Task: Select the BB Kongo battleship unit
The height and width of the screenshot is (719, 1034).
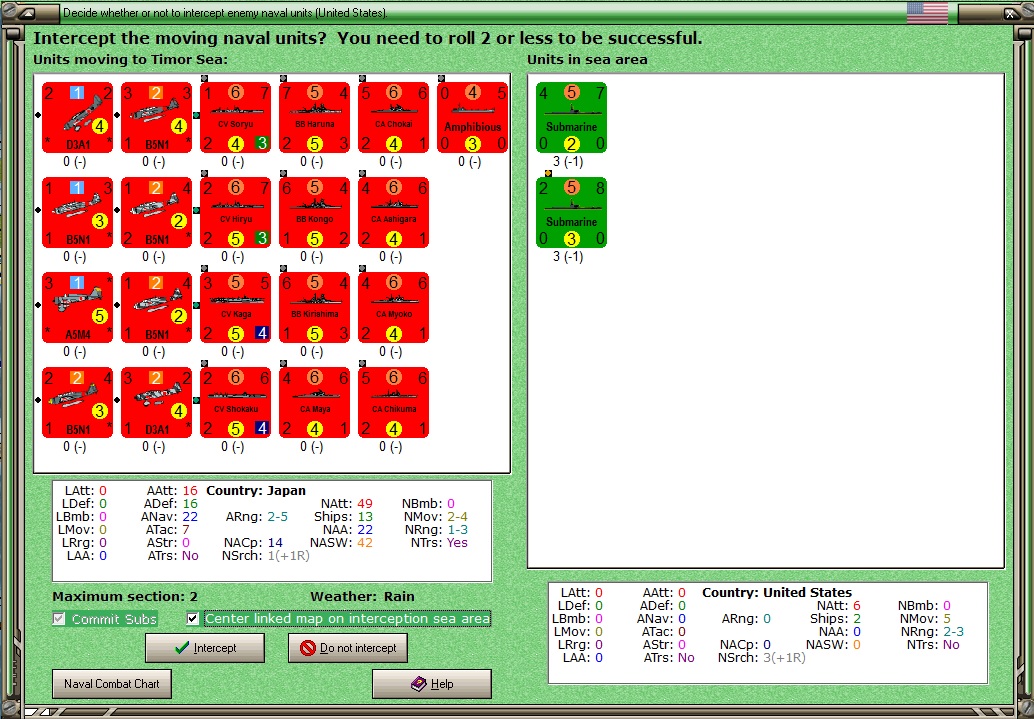Action: point(315,212)
